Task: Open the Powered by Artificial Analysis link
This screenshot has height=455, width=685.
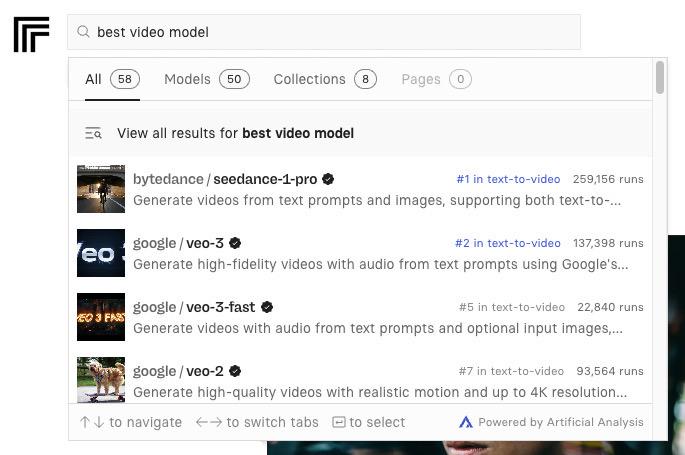Action: pyautogui.click(x=551, y=422)
